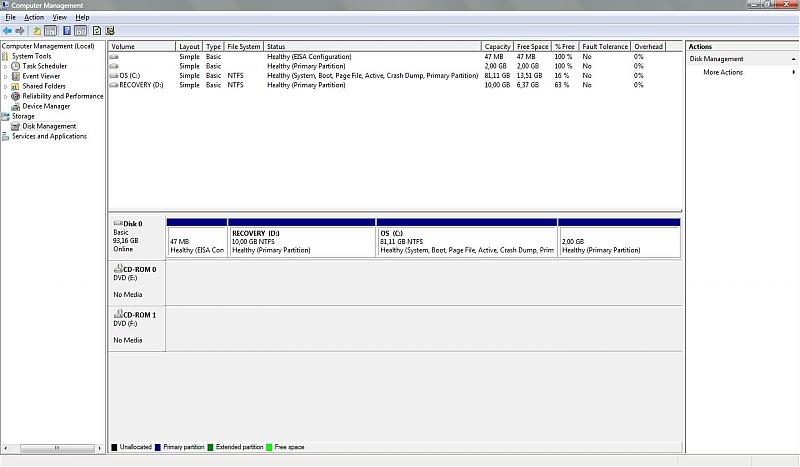Open Services and Applications in the tree
This screenshot has width=800, height=467.
49,136
